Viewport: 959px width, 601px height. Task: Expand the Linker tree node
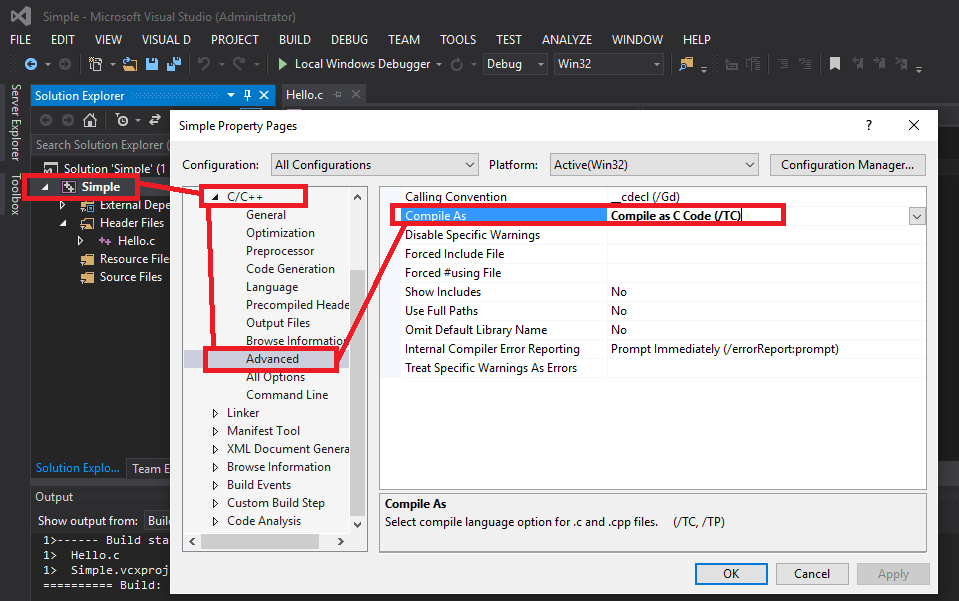215,413
